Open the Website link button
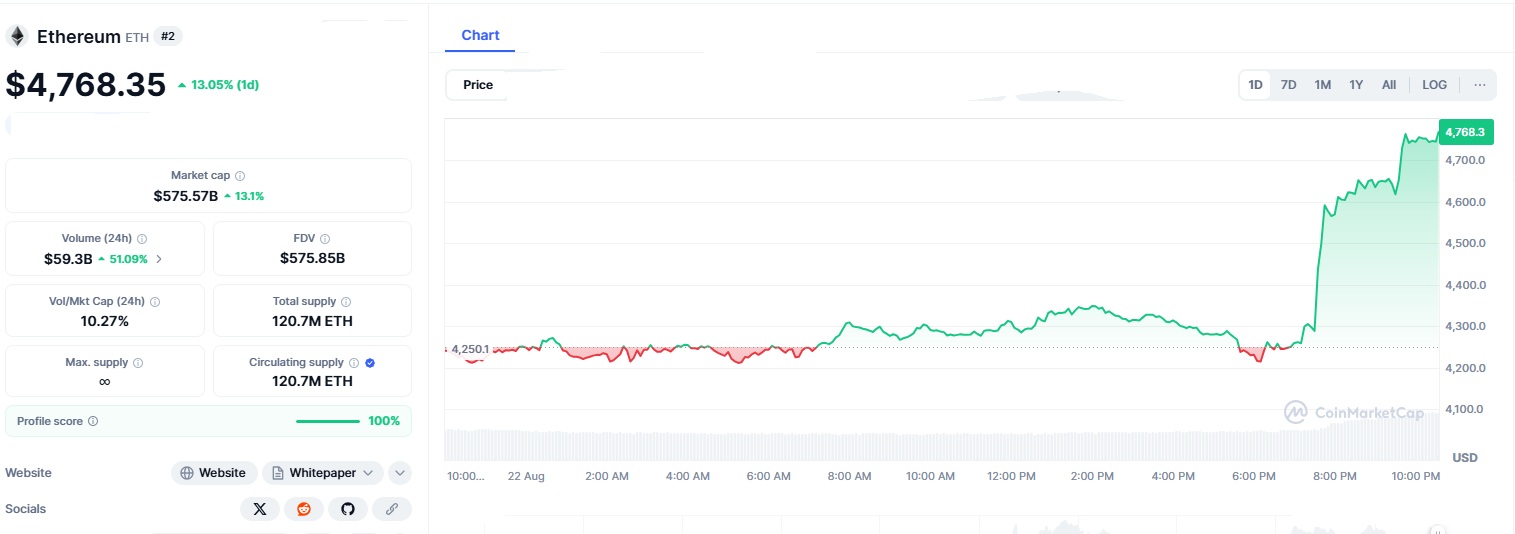Viewport: 1515px width, 534px height. tap(214, 473)
